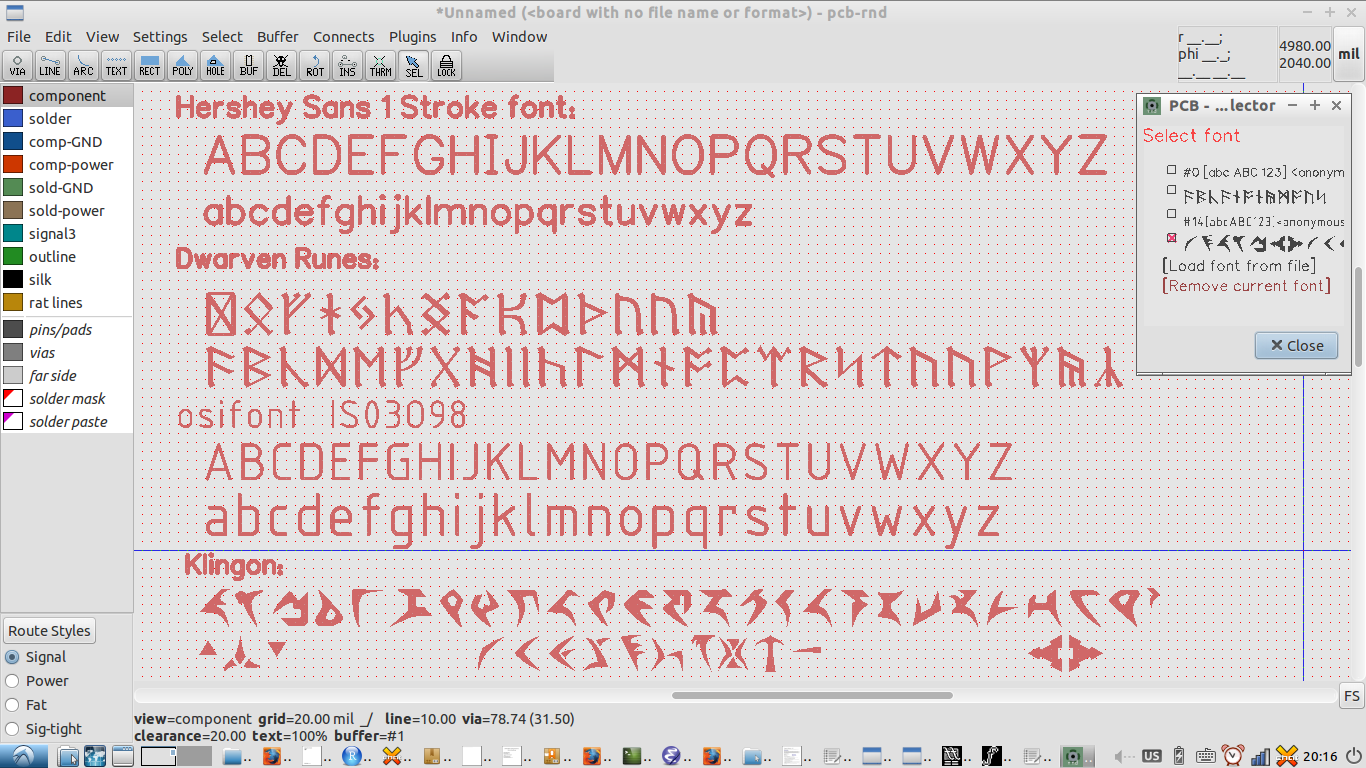
Task: Select the ARC tool
Action: [83, 65]
